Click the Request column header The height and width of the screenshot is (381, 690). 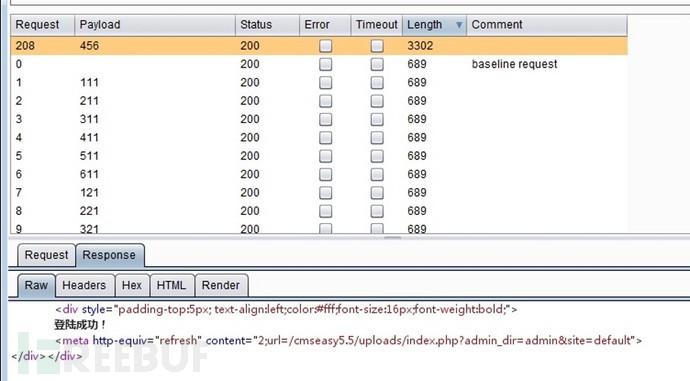(43, 25)
